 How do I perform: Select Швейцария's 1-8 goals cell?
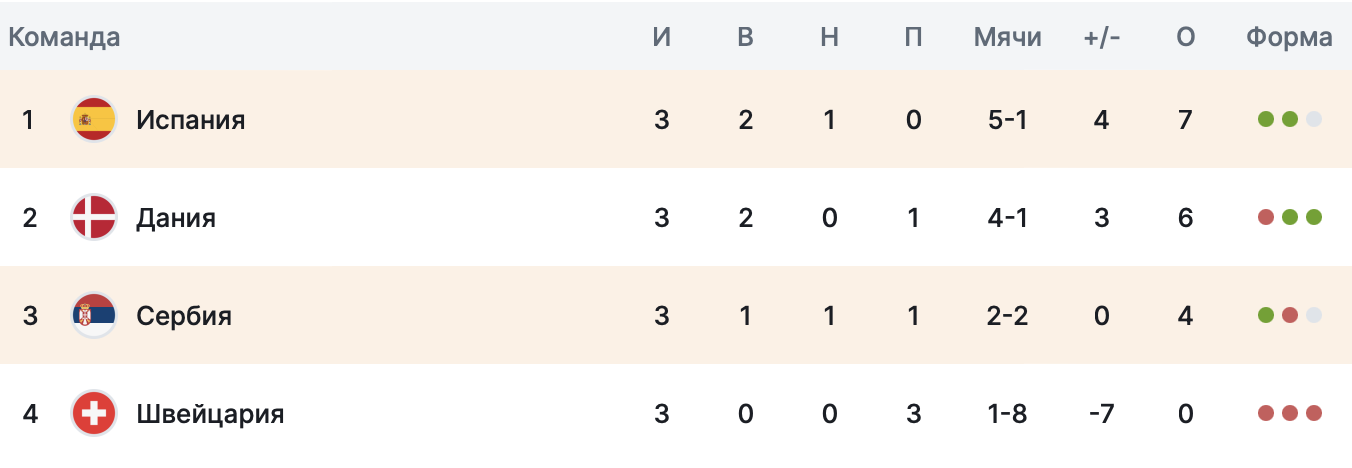pos(1008,414)
